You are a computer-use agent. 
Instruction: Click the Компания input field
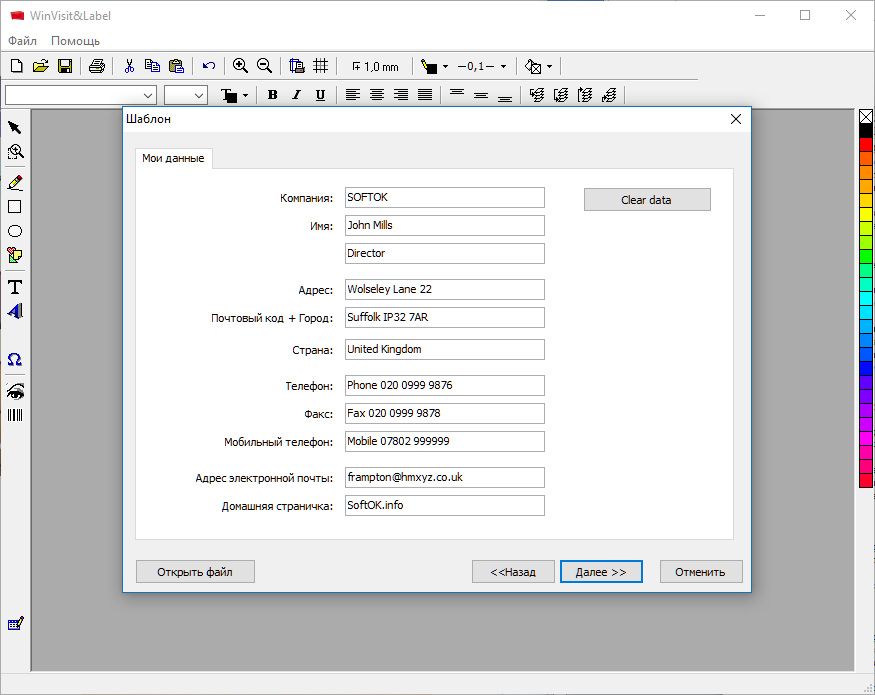pyautogui.click(x=444, y=198)
